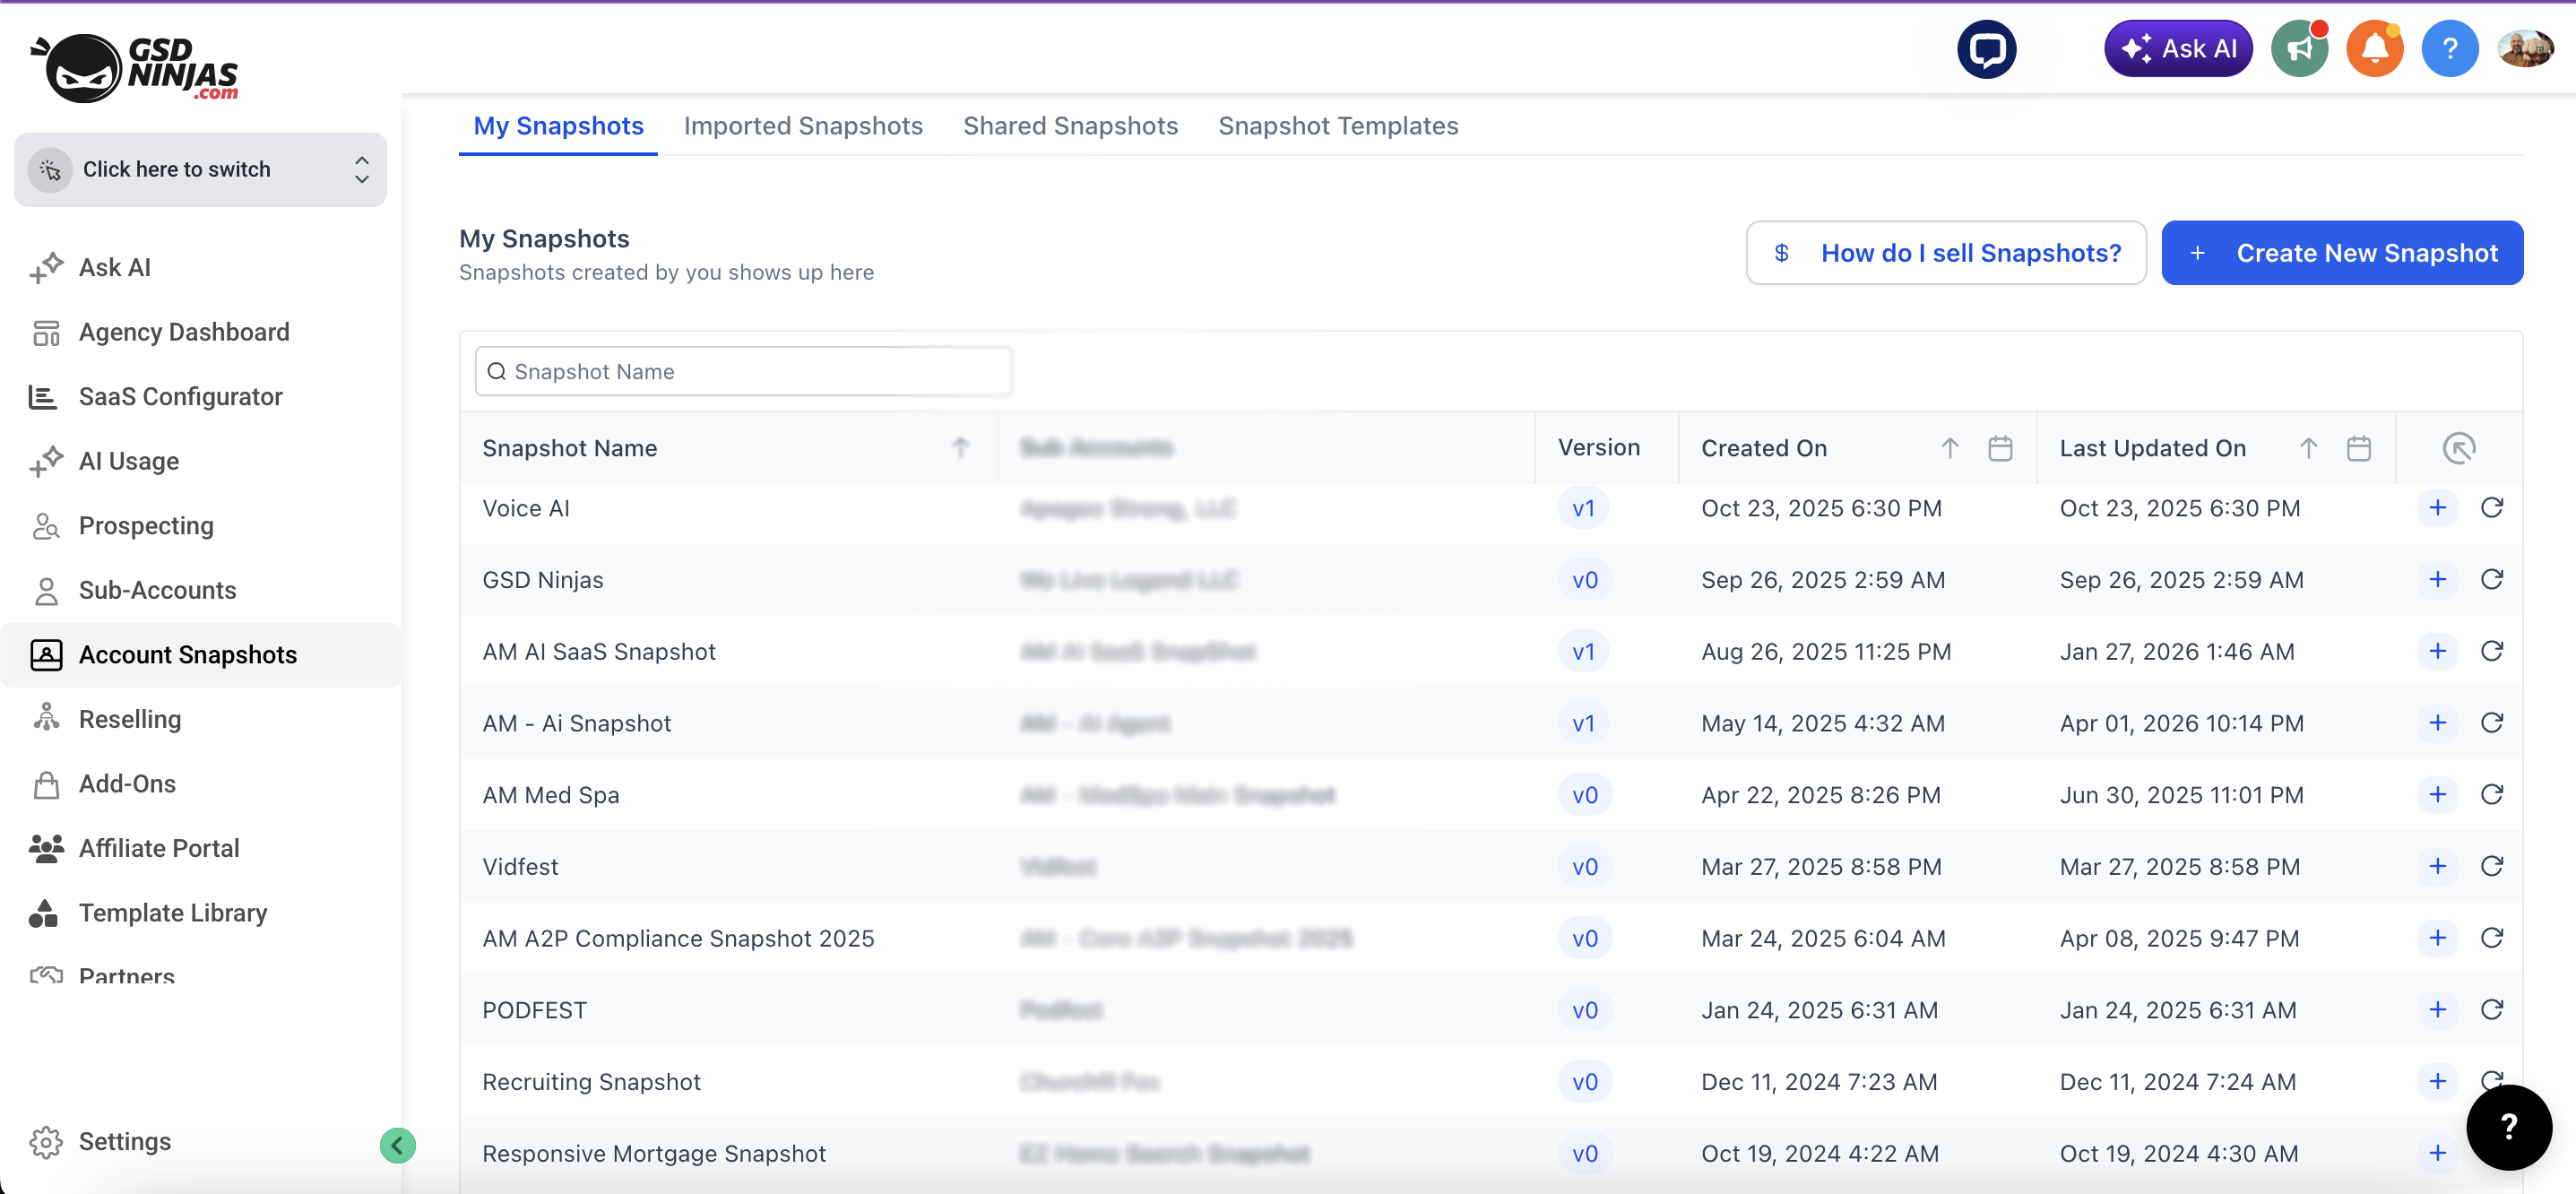Image resolution: width=2576 pixels, height=1194 pixels.
Task: Open the megaphone announcements icon
Action: click(2299, 49)
